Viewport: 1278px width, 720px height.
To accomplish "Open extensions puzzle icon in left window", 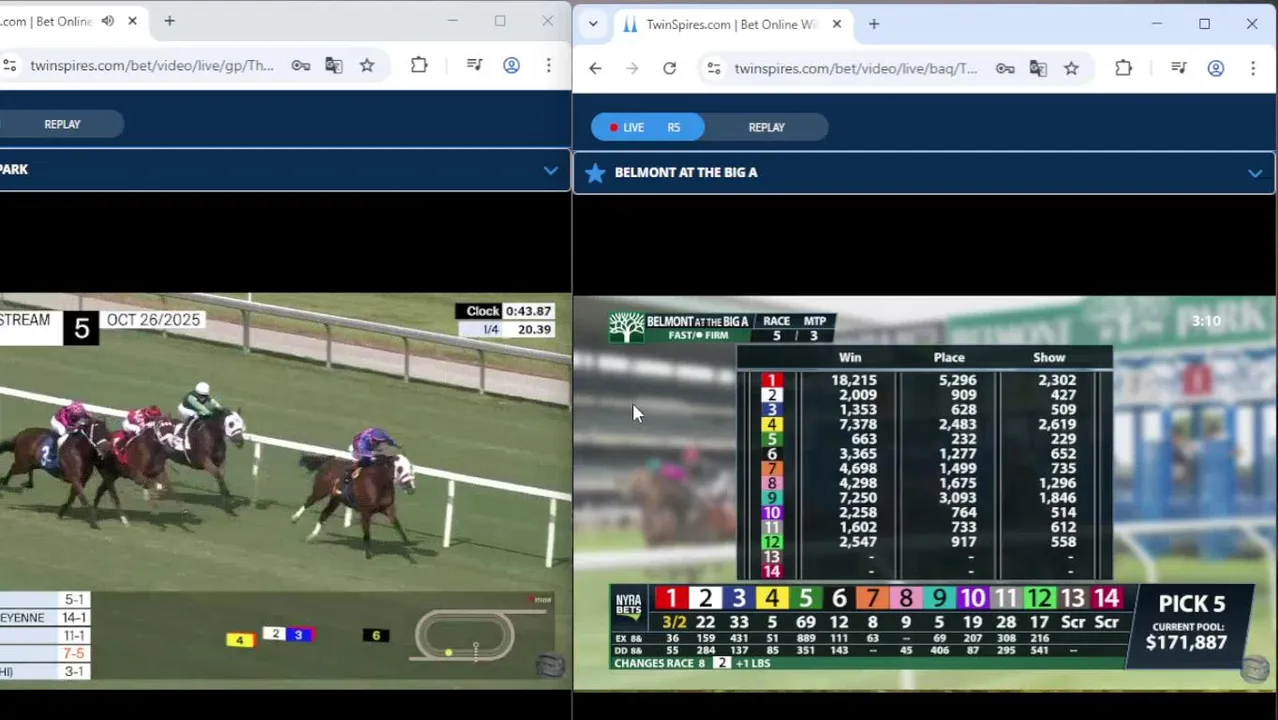I will click(419, 65).
